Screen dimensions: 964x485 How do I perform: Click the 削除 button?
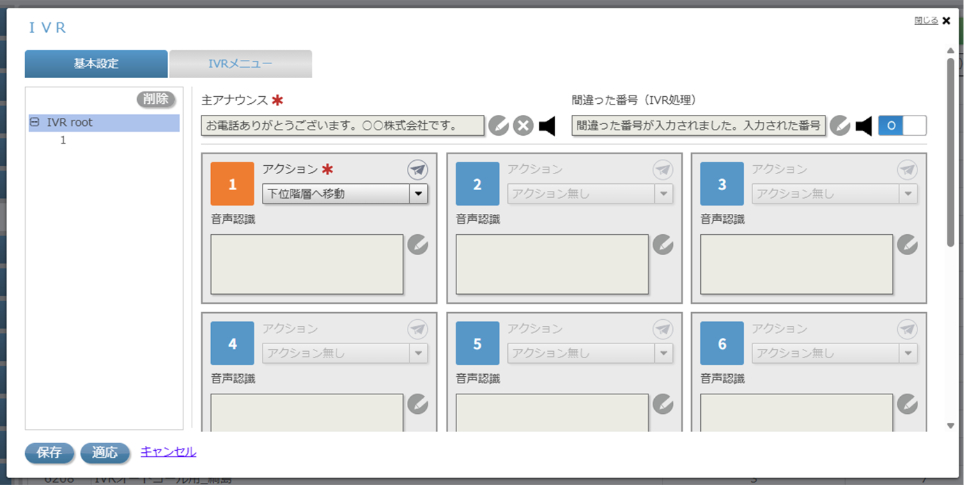[x=156, y=100]
